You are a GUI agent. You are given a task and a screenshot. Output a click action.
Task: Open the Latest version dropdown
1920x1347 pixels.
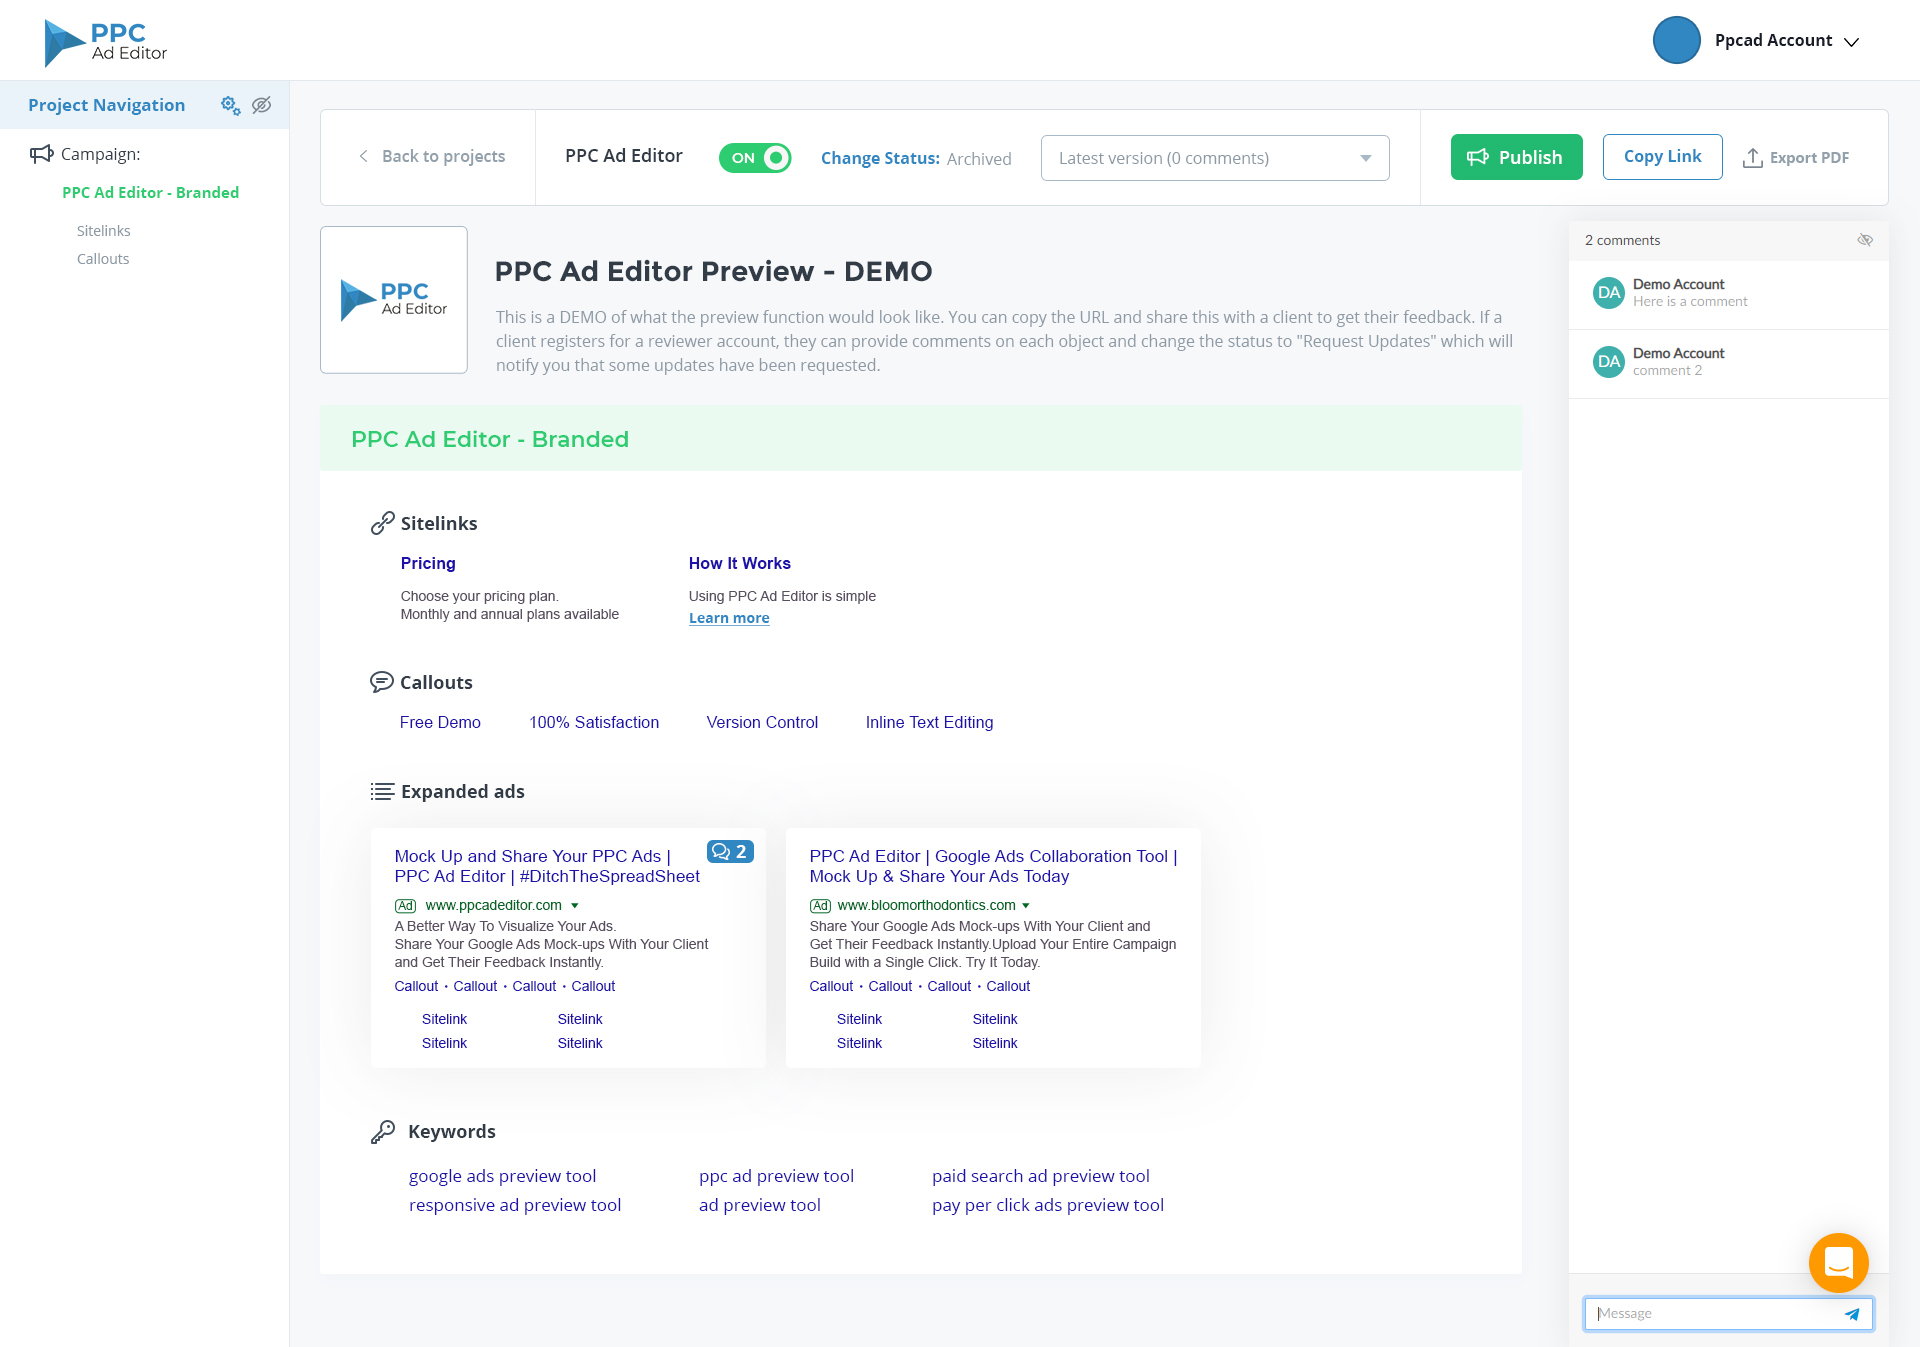pyautogui.click(x=1214, y=158)
